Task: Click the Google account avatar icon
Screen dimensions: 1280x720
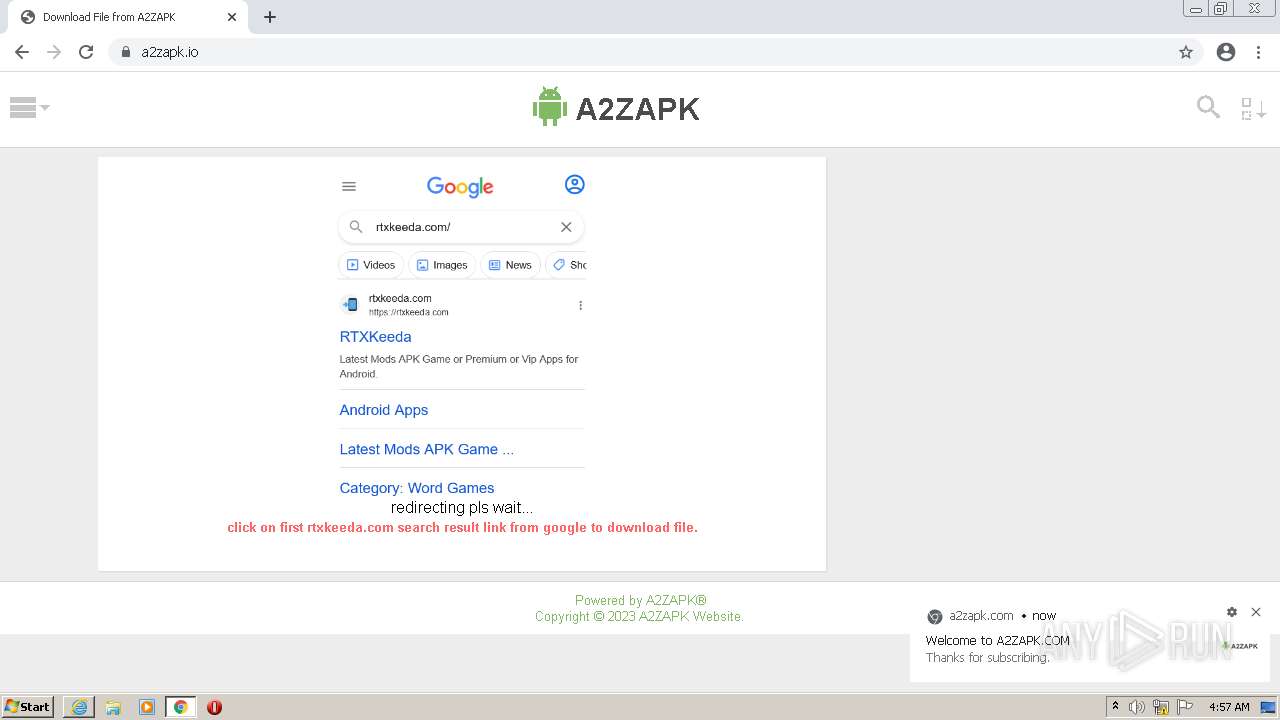Action: click(x=574, y=185)
